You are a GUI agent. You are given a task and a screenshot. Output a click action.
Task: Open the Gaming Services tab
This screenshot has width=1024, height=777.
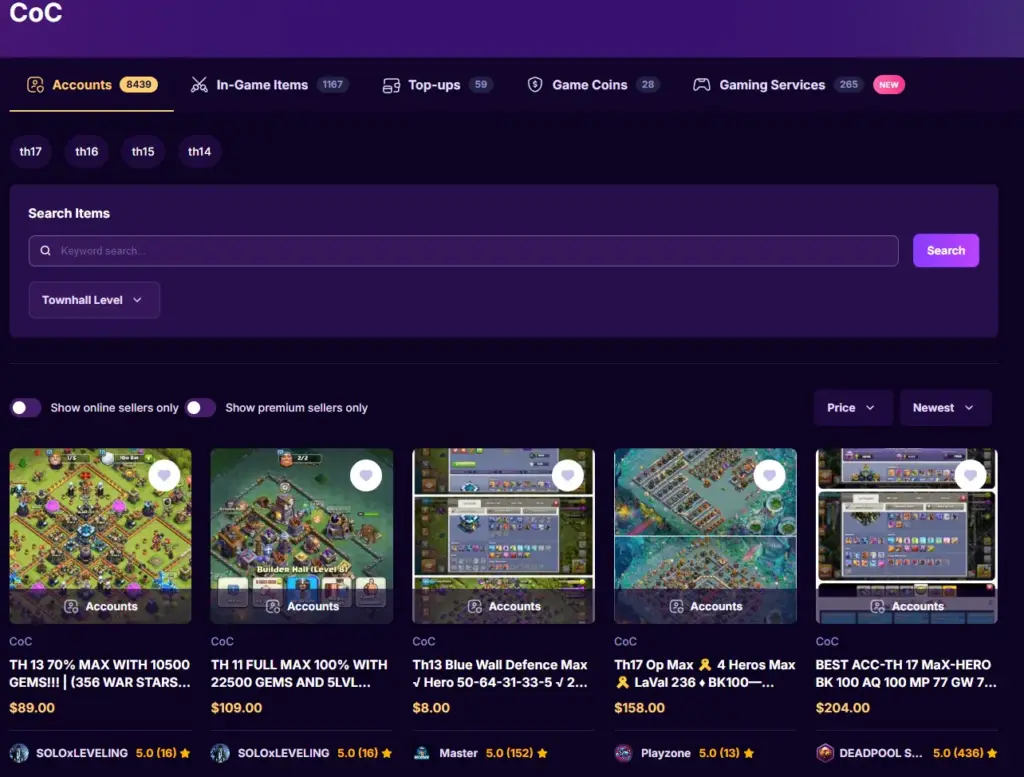pyautogui.click(x=772, y=85)
